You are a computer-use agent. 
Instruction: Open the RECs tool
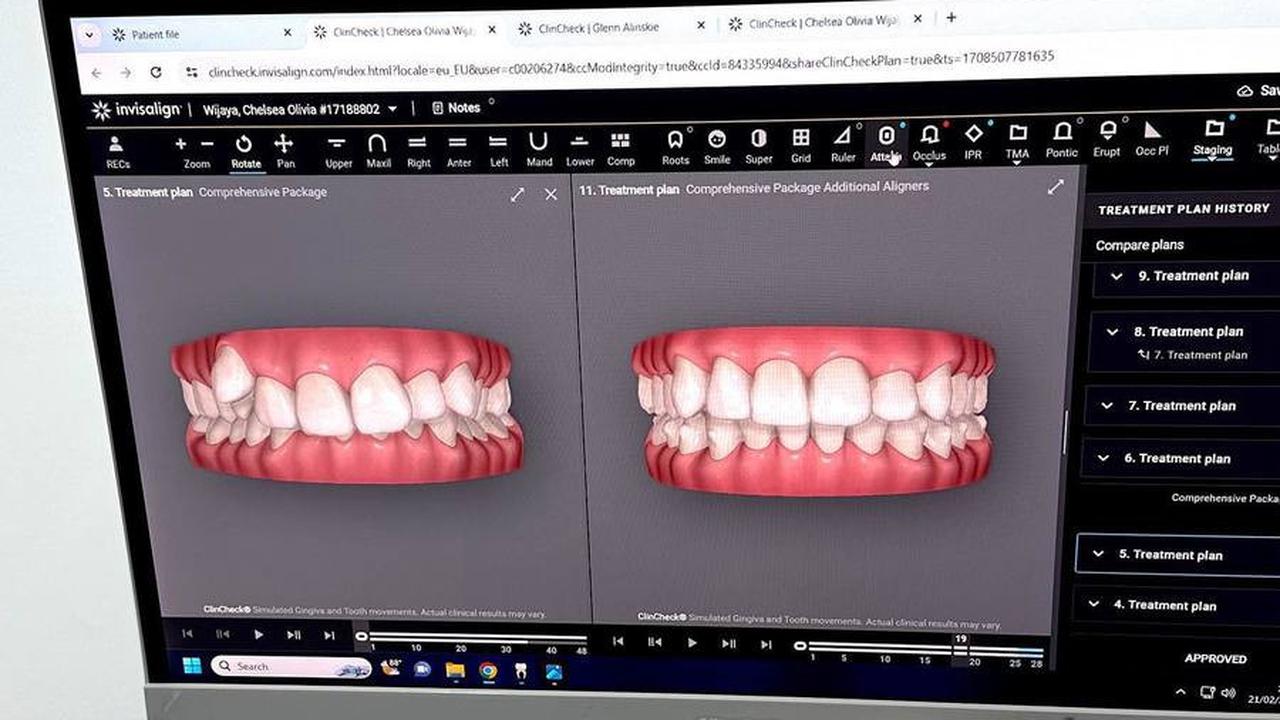pyautogui.click(x=117, y=152)
